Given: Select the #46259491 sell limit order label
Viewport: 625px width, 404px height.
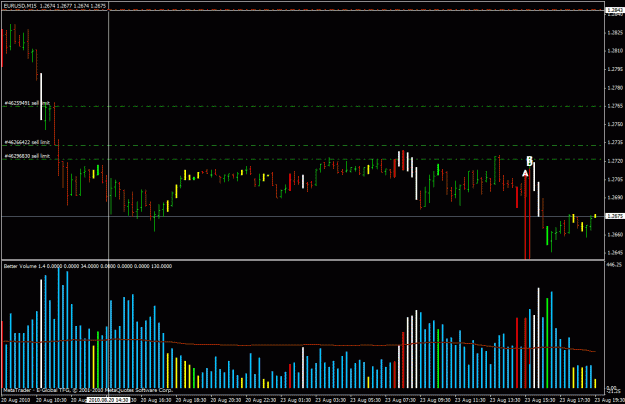Looking at the screenshot, I should coord(27,103).
